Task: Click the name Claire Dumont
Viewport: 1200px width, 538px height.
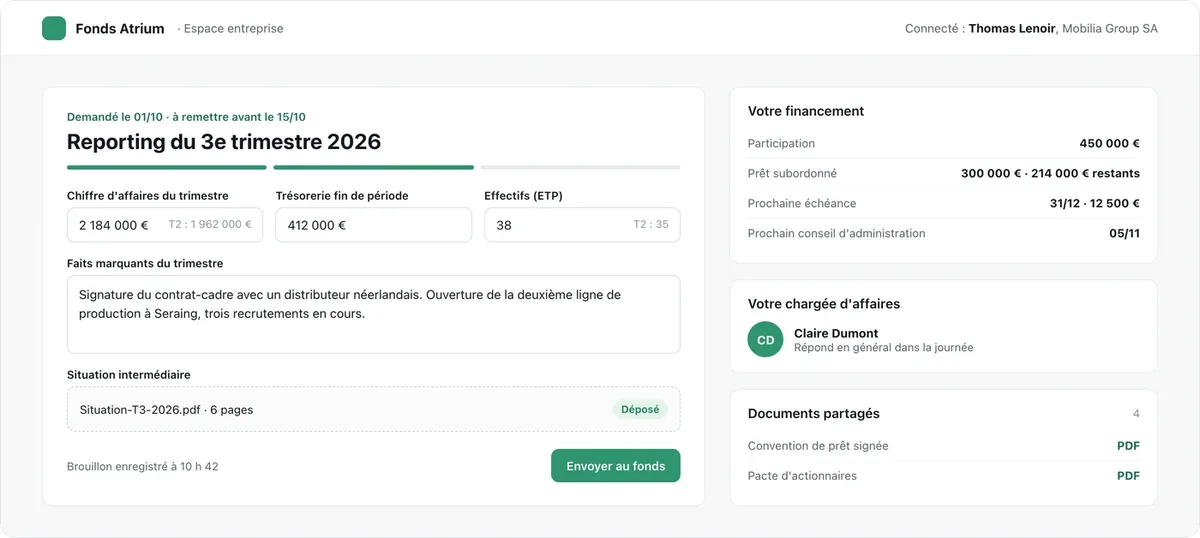Action: point(836,333)
